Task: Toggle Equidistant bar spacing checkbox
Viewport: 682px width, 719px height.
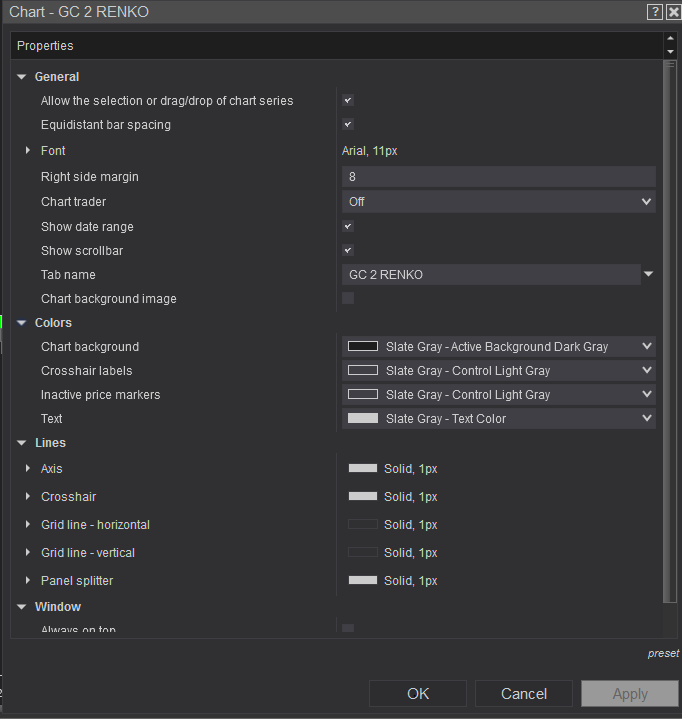Action: 348,125
